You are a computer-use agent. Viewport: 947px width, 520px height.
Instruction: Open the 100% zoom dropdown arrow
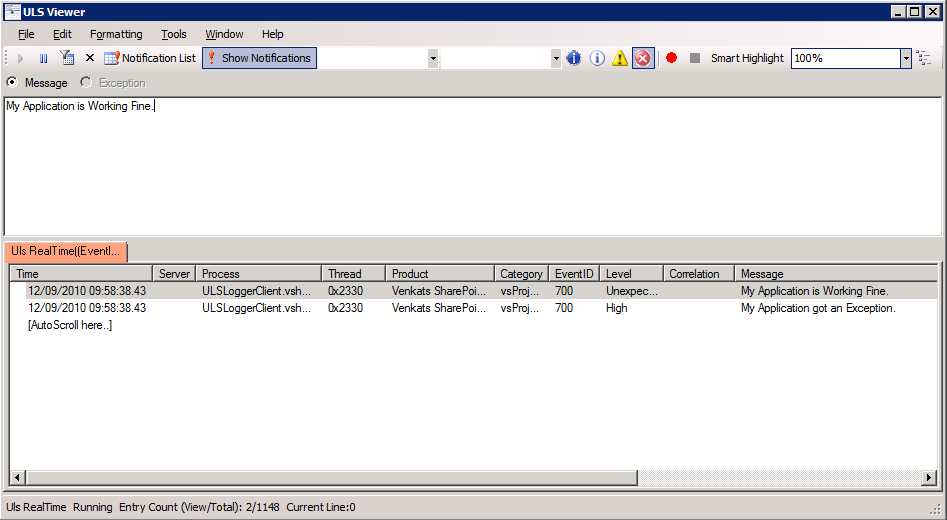pos(905,59)
